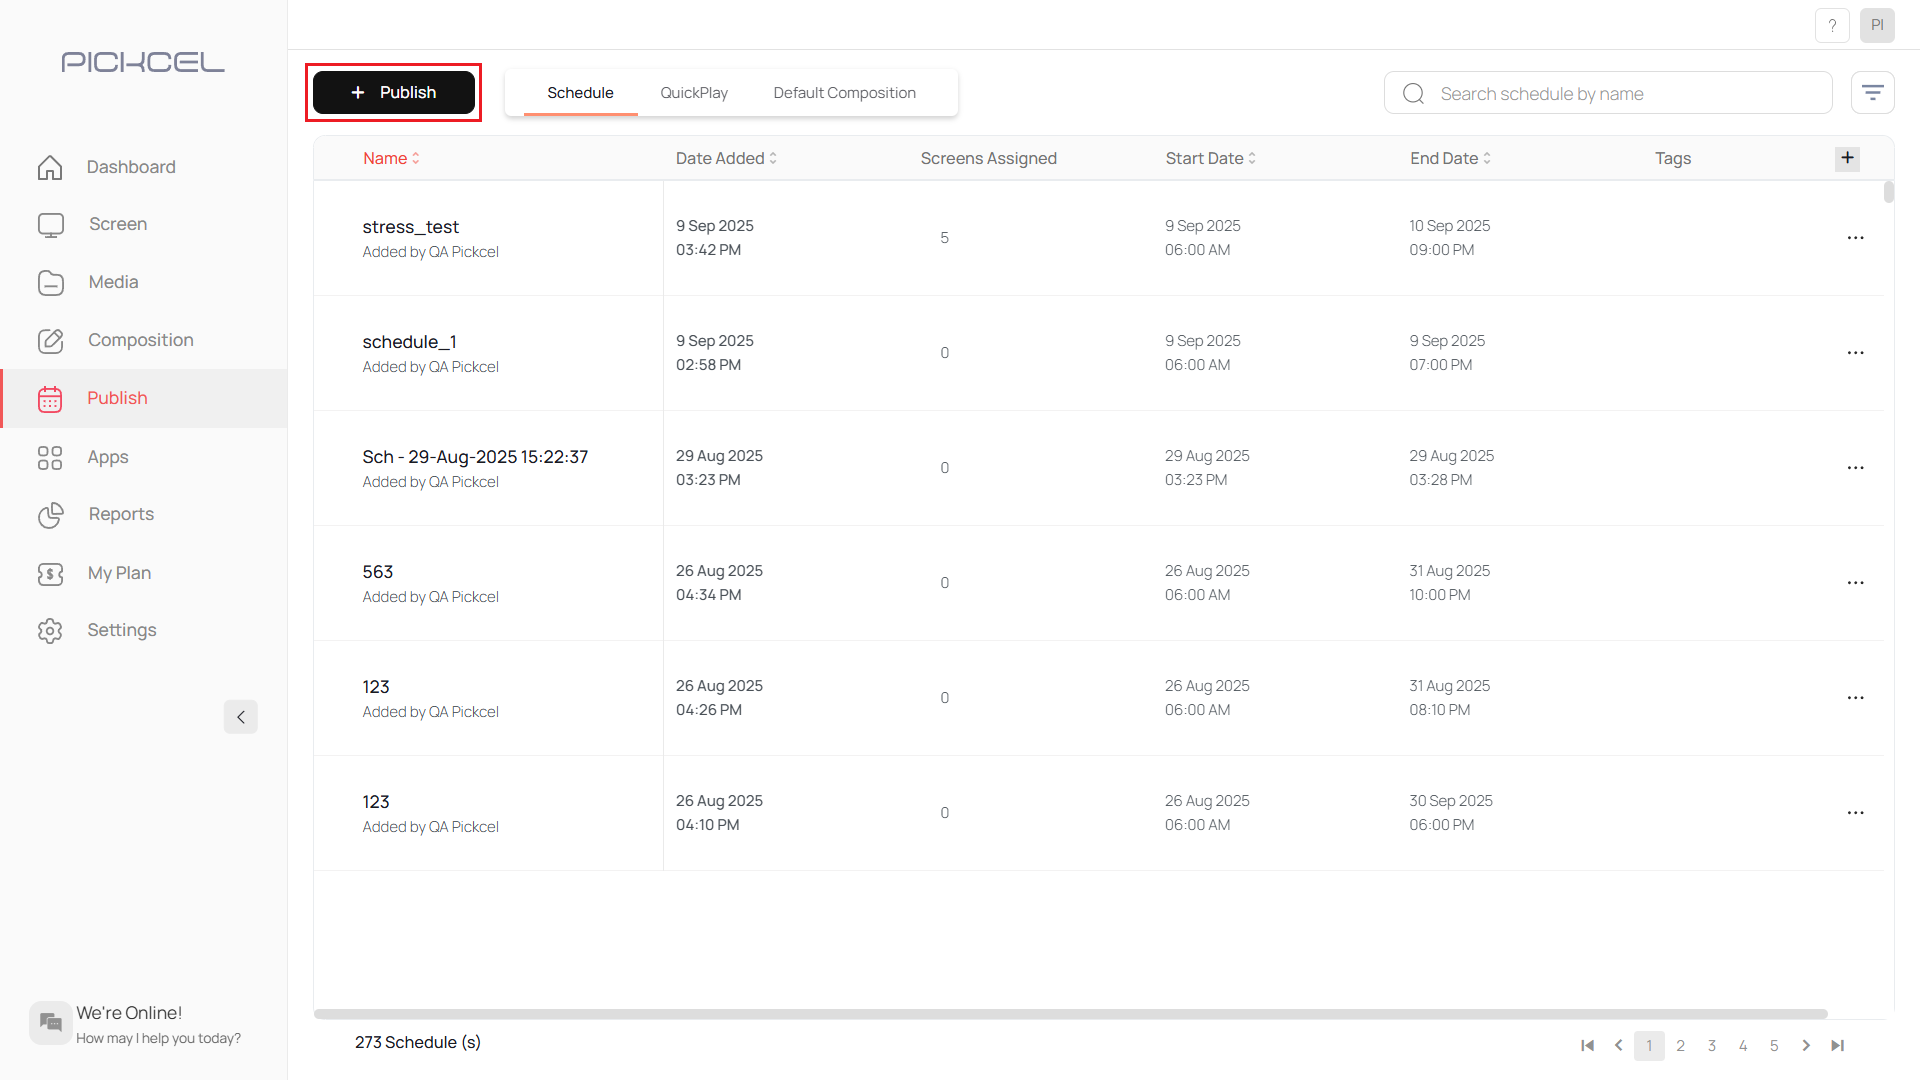1920x1080 pixels.
Task: Toggle sorting on Date Added column
Action: [x=726, y=158]
